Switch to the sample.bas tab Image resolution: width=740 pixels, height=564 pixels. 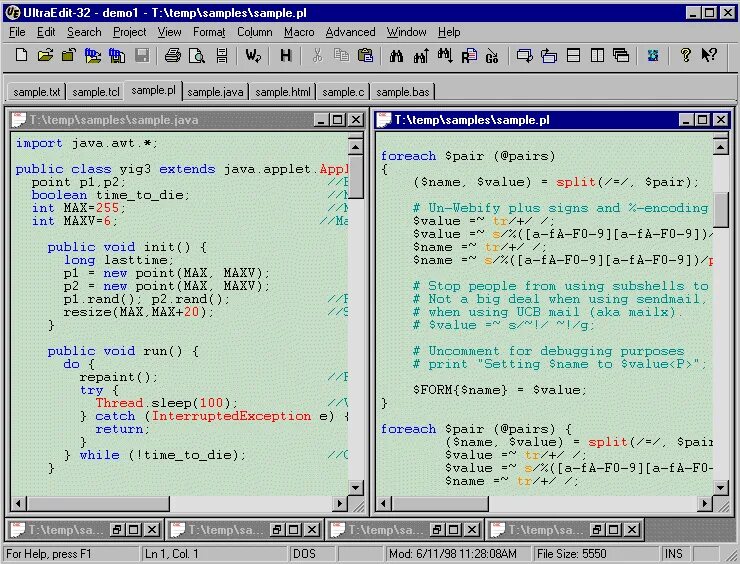click(x=403, y=92)
